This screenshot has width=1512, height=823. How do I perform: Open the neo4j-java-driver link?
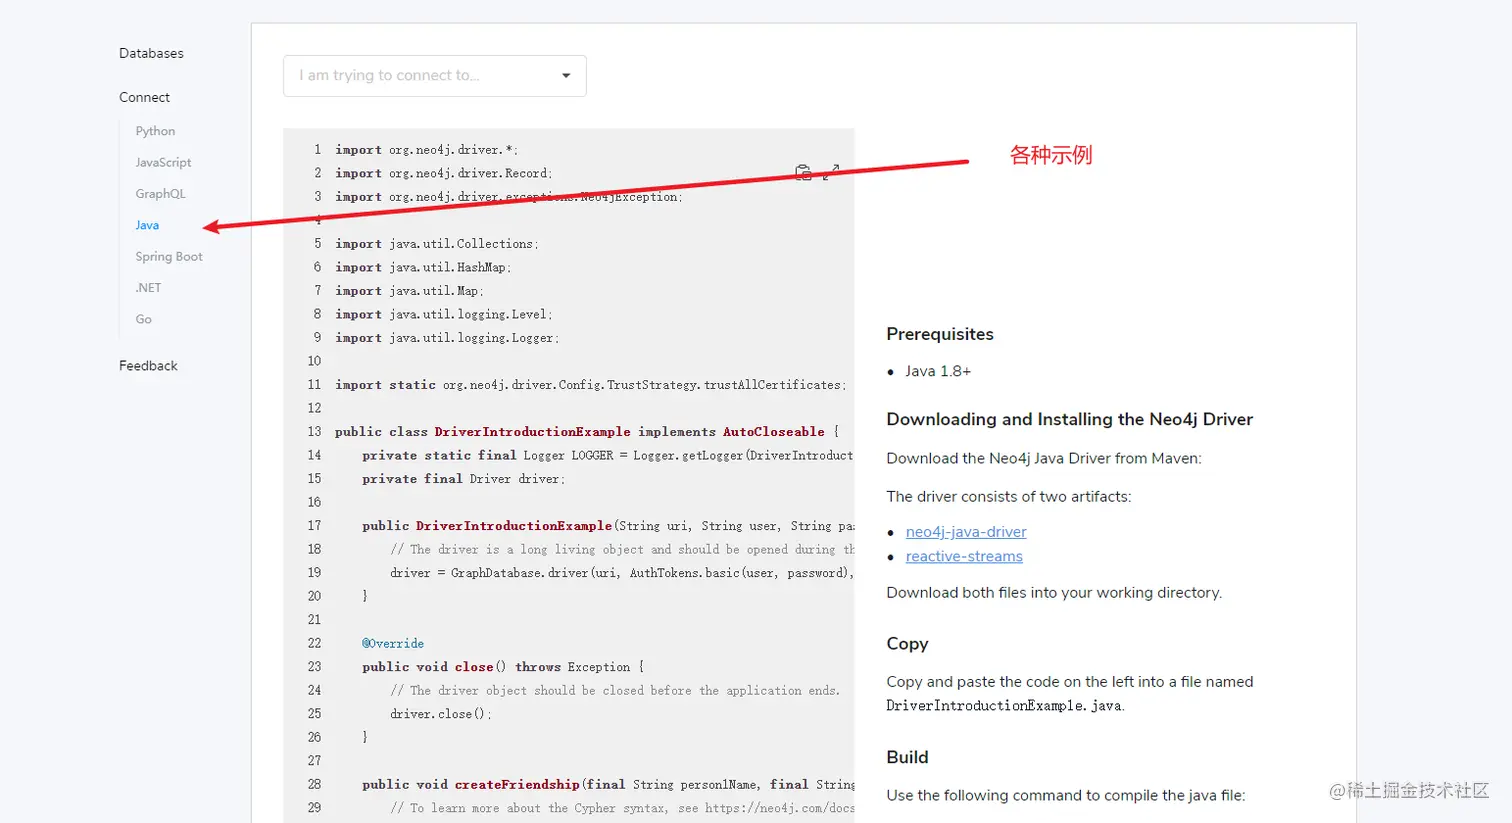(x=966, y=532)
